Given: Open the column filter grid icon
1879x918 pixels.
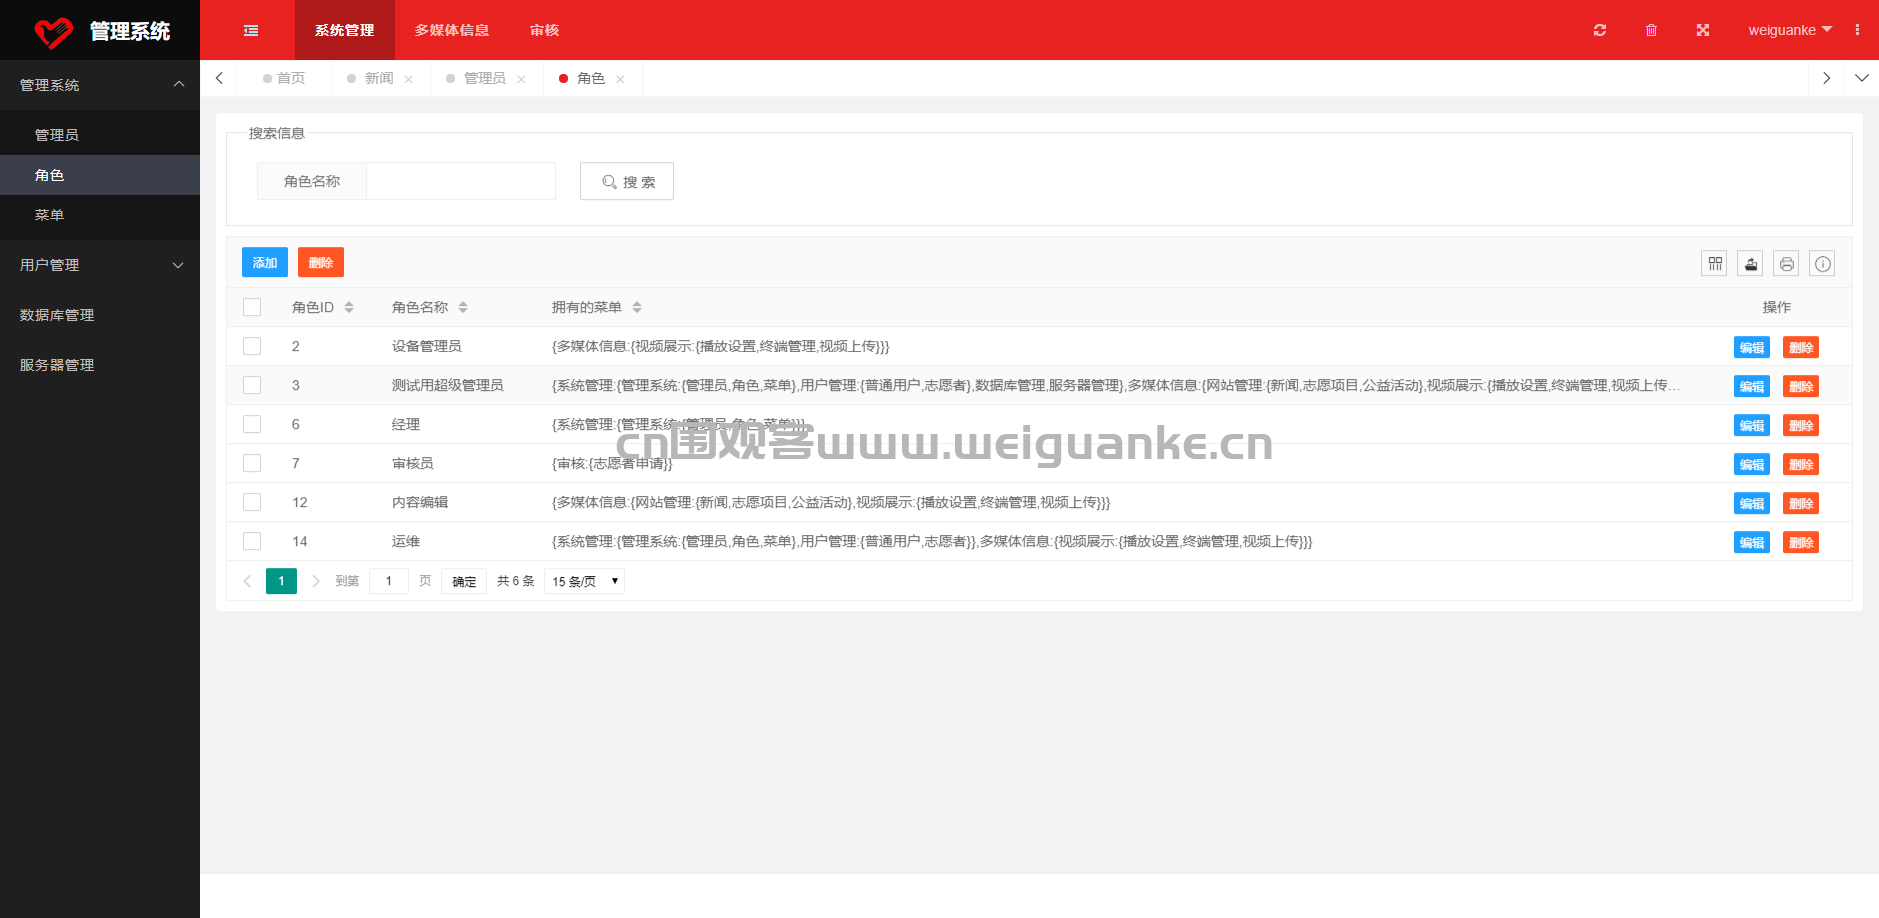Looking at the screenshot, I should click(1715, 263).
